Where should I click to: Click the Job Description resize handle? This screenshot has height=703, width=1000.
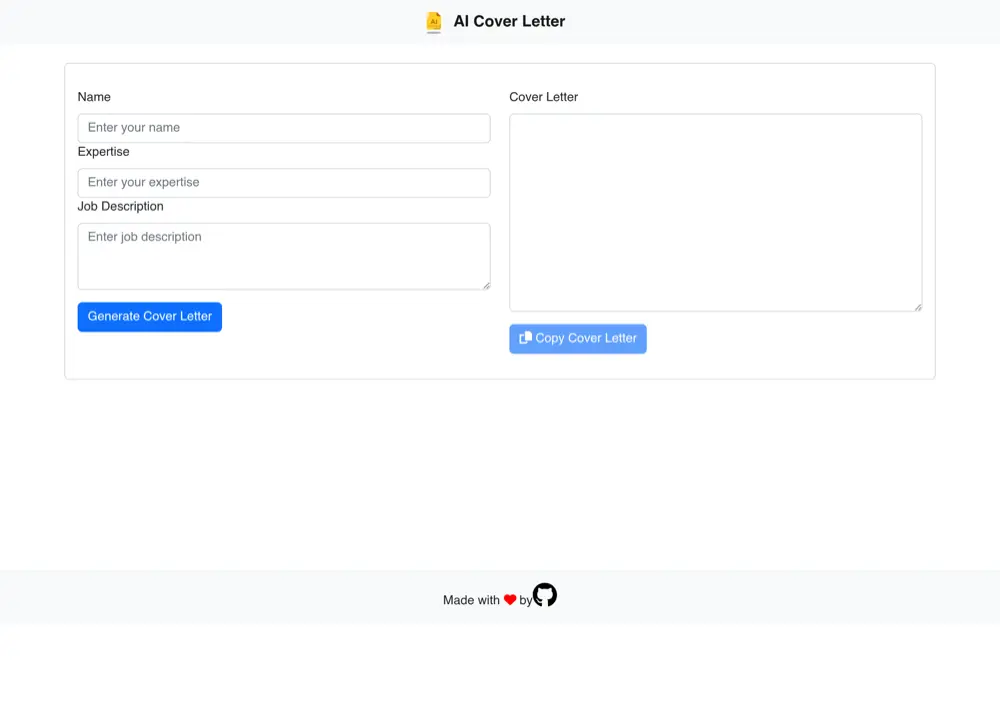[487, 286]
